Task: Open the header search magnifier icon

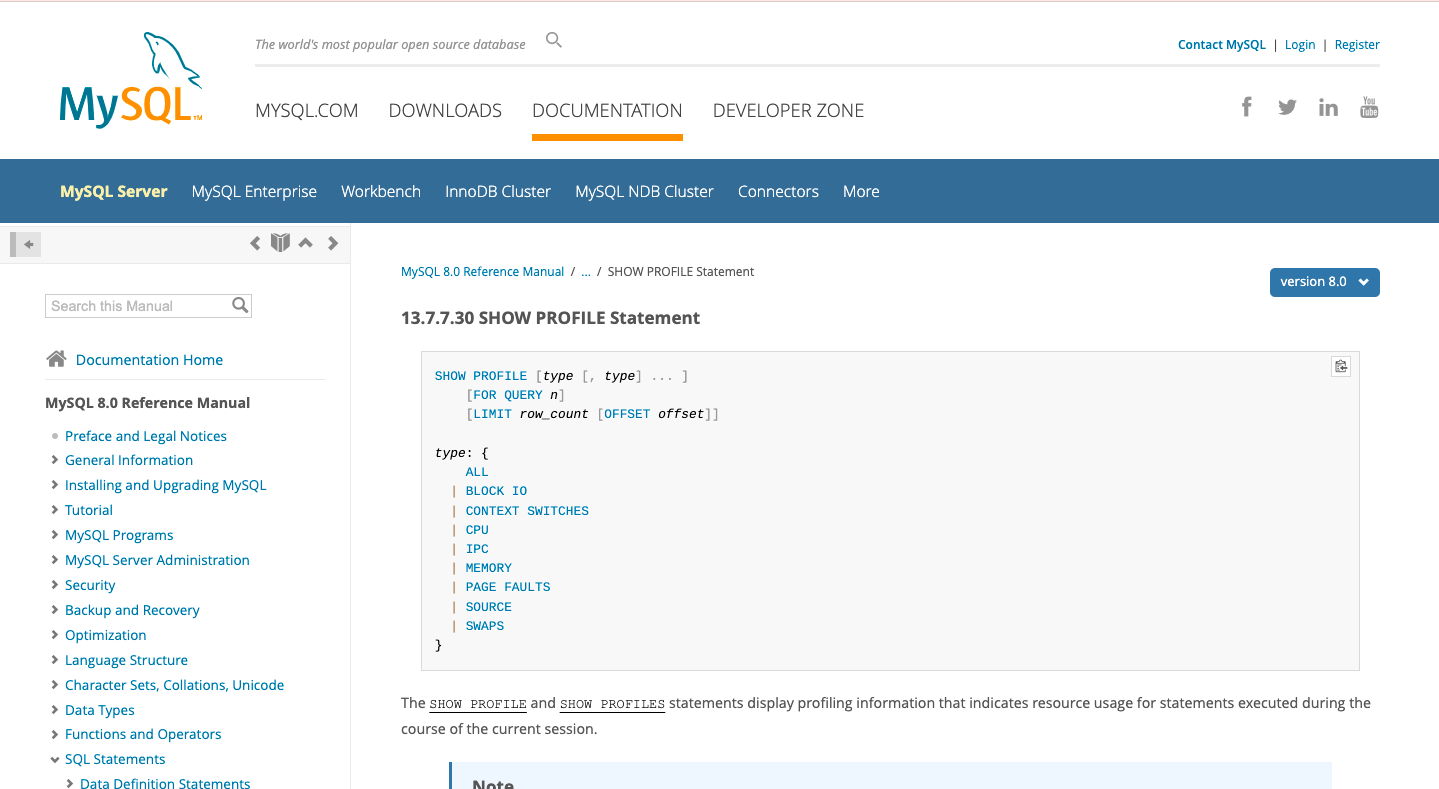Action: point(554,40)
